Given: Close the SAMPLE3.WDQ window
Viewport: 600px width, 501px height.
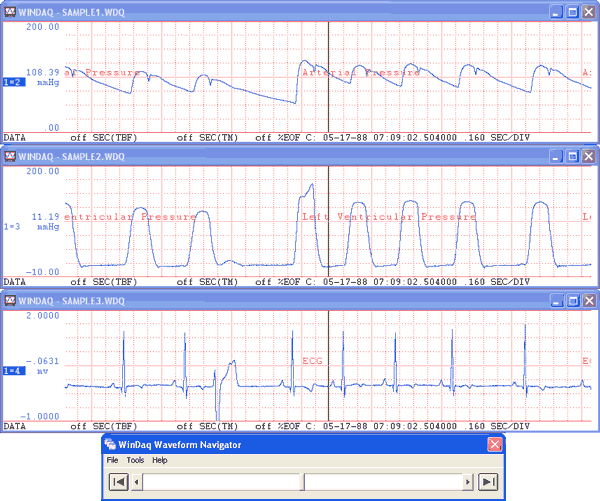Looking at the screenshot, I should 589,301.
